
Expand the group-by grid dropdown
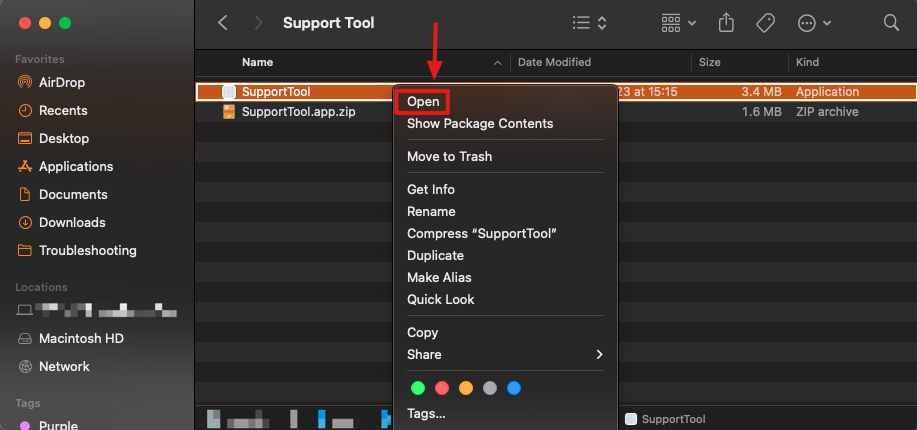pyautogui.click(x=679, y=22)
